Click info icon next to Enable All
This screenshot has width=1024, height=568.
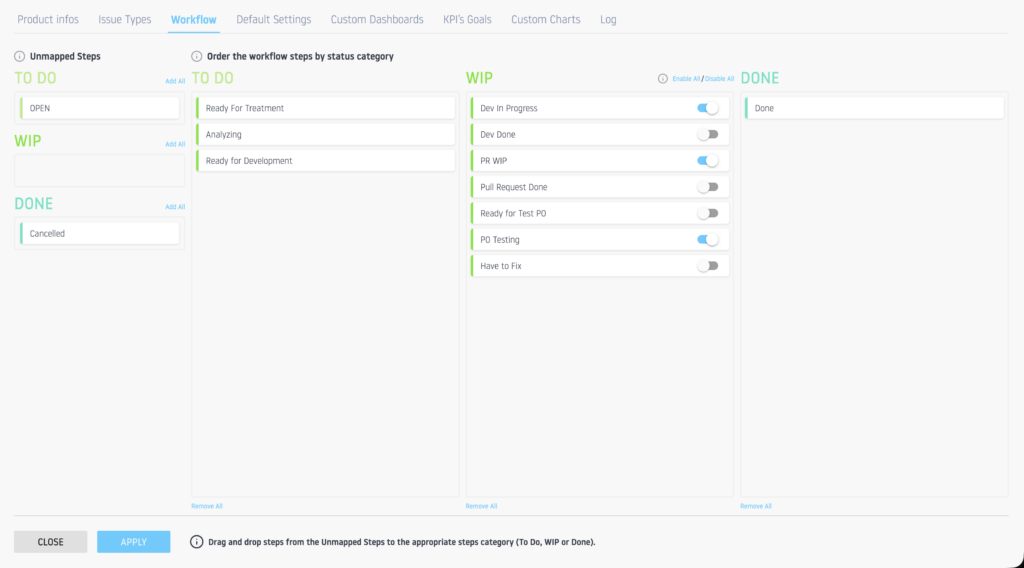[662, 79]
